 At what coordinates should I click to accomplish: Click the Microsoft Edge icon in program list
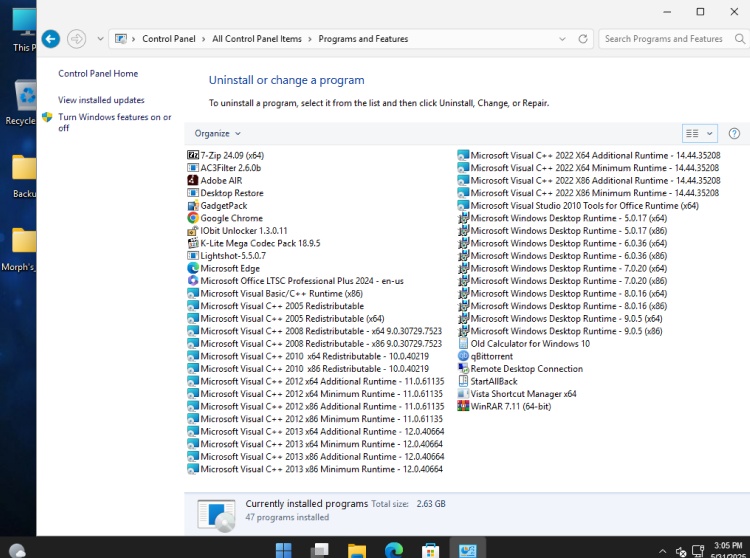(x=193, y=268)
